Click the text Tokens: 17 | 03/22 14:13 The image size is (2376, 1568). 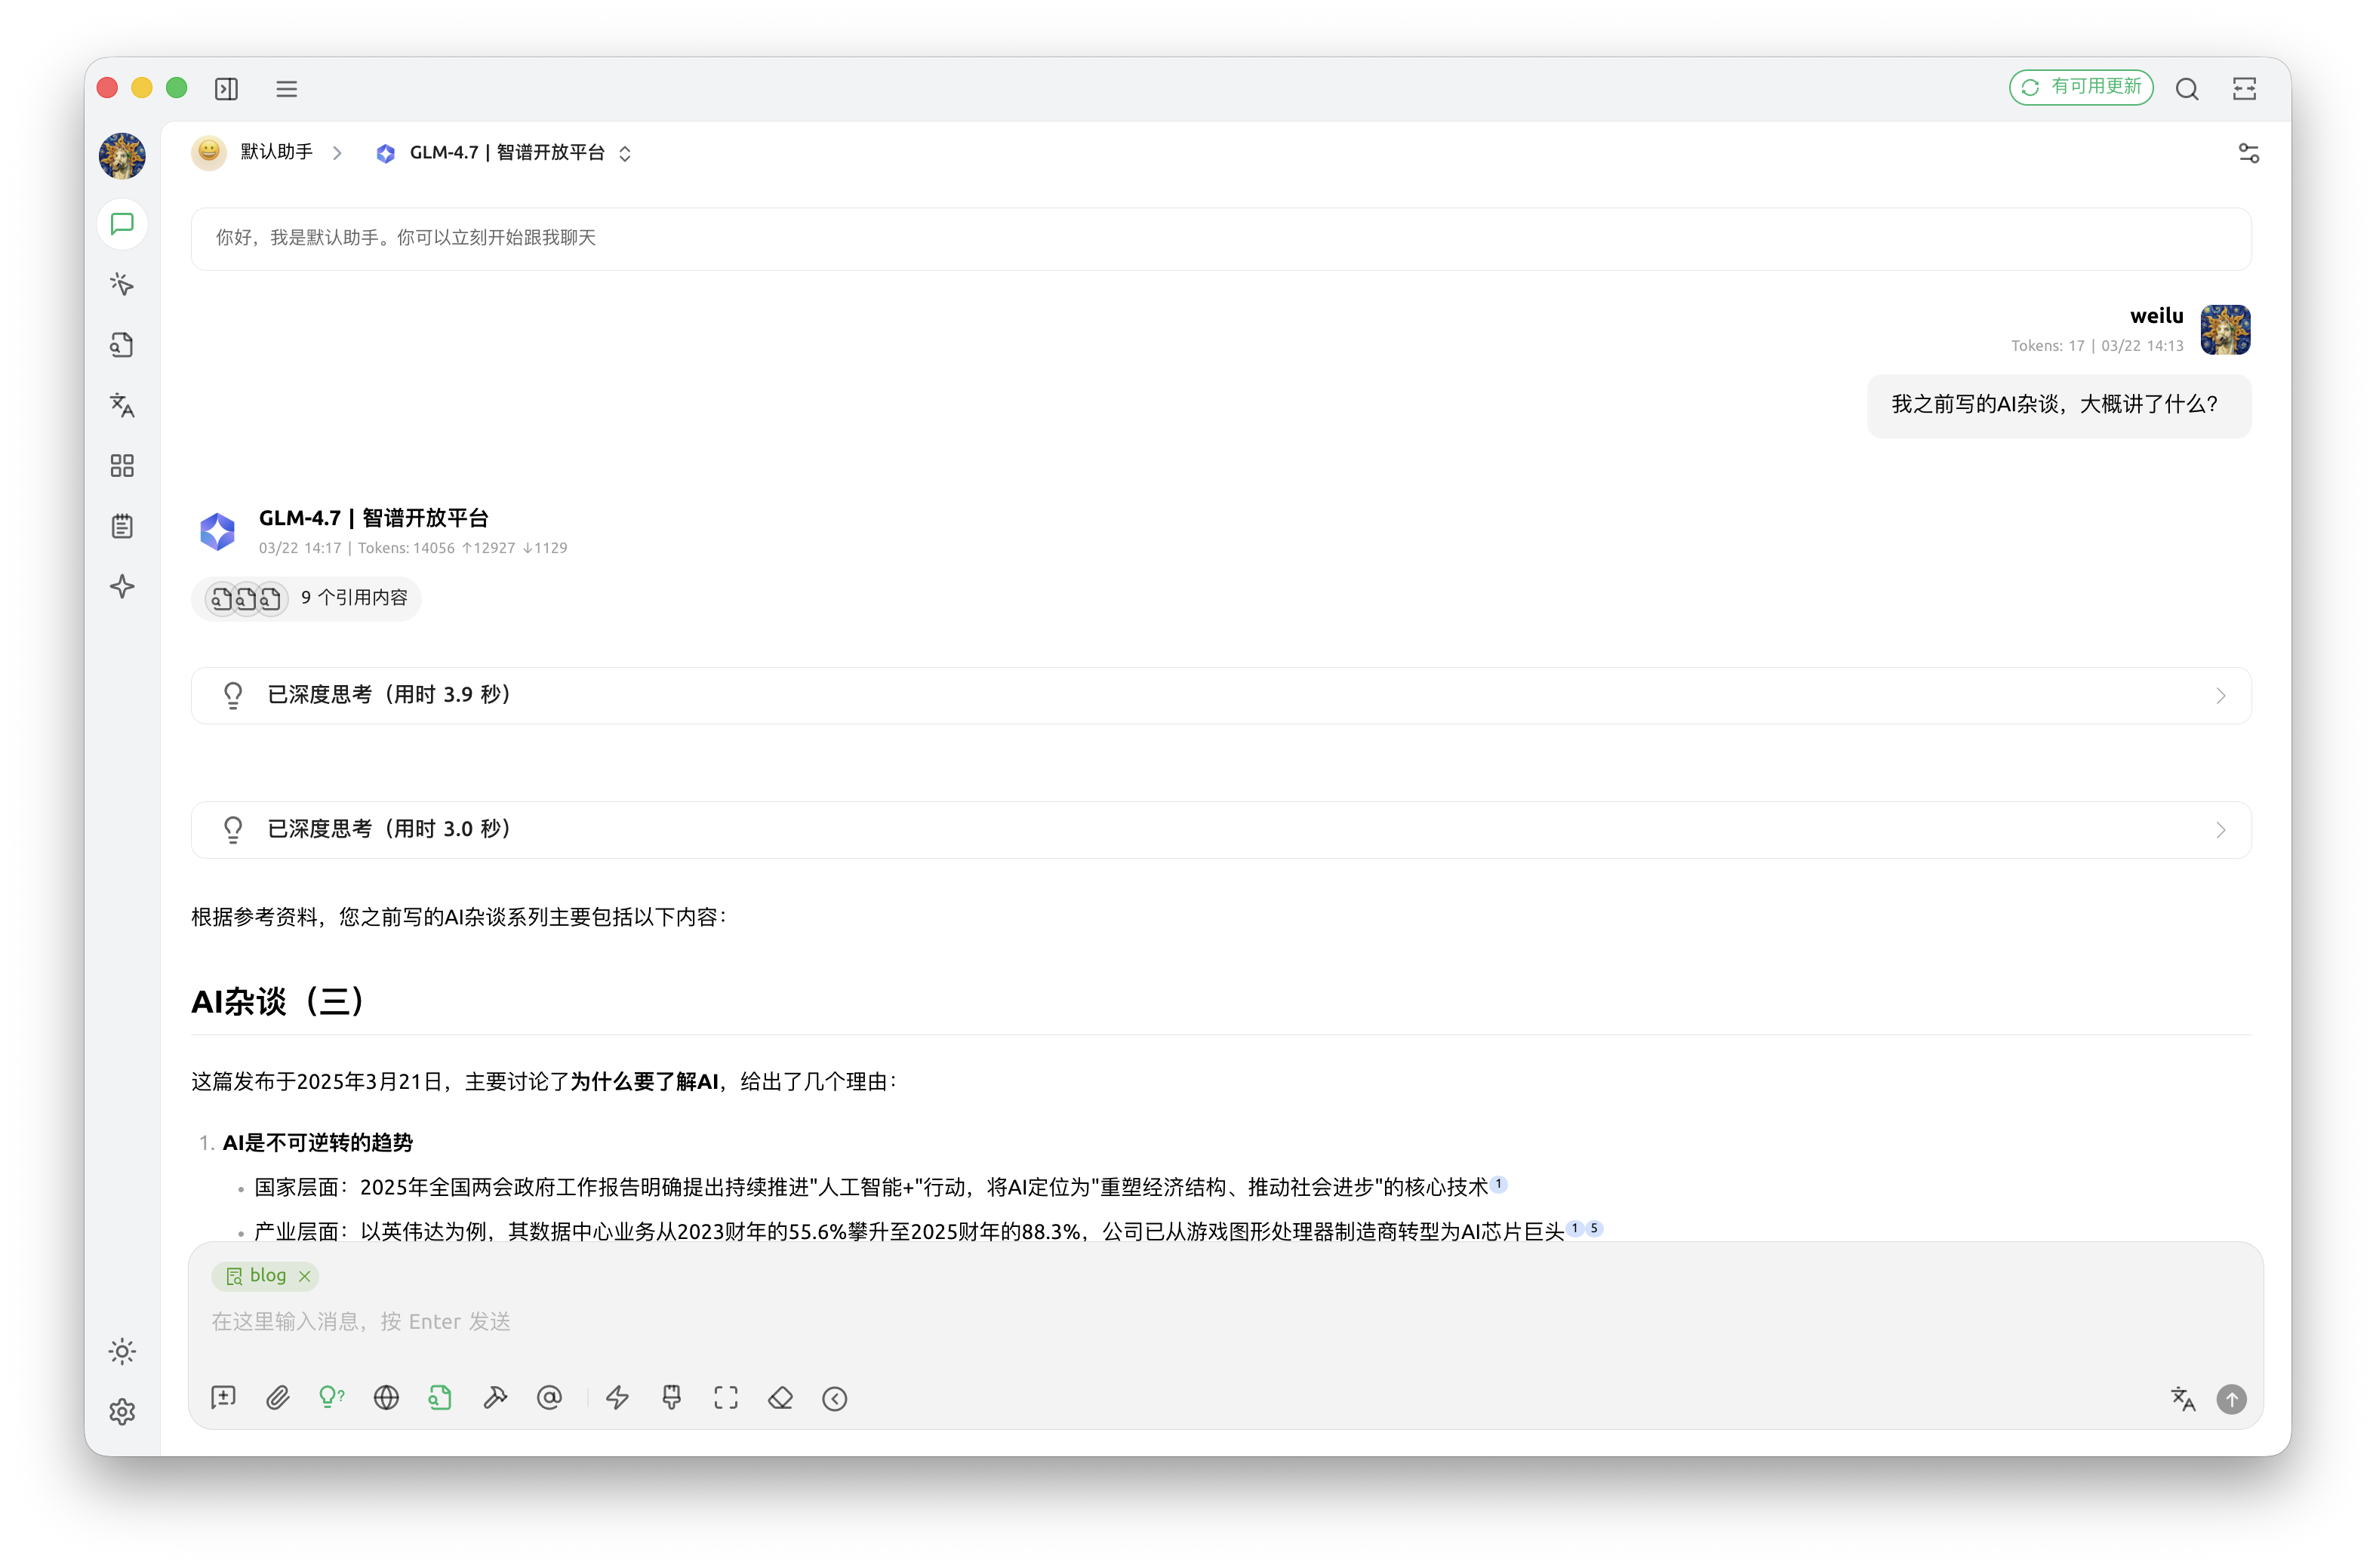(x=2097, y=346)
